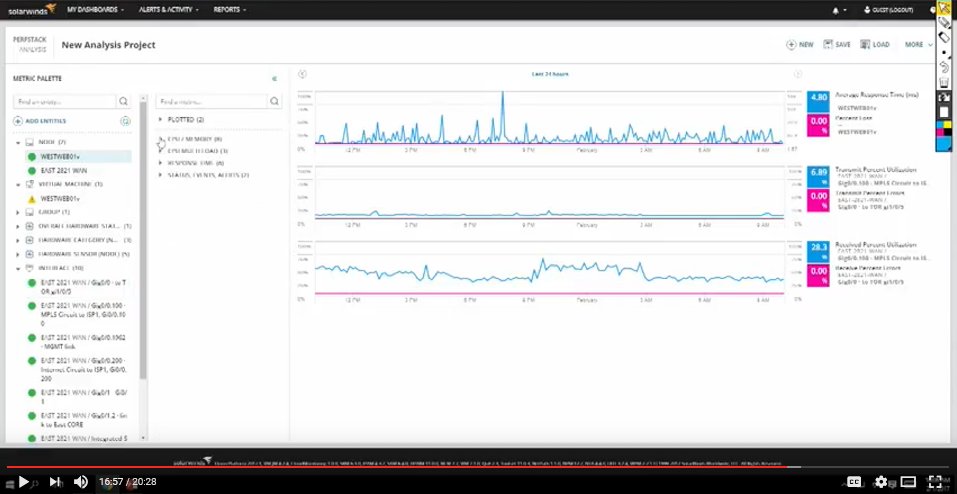Viewport: 957px width, 494px height.
Task: Click the Last 24 hours time range label
Action: pyautogui.click(x=550, y=74)
